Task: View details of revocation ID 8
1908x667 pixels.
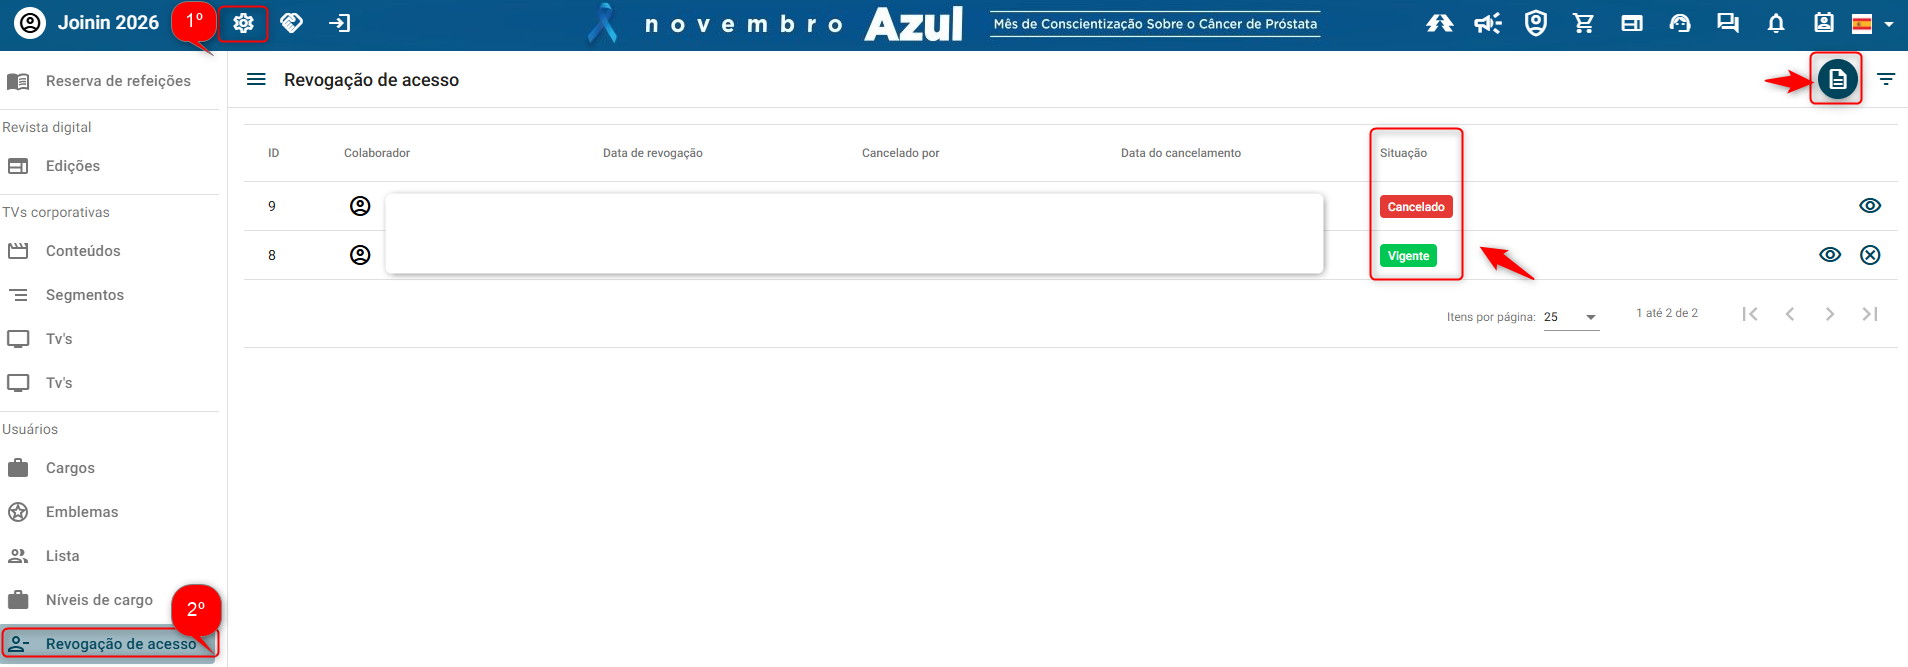Action: point(1829,255)
